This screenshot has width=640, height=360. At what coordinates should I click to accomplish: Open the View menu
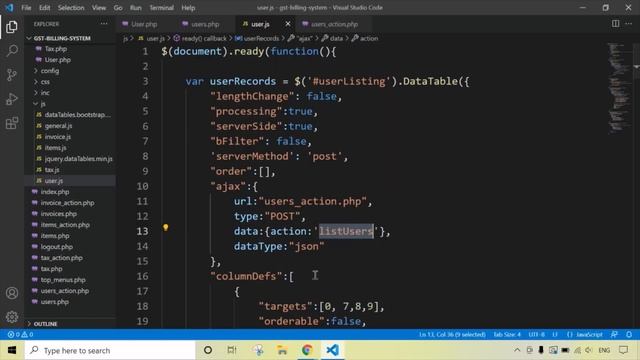click(x=98, y=7)
